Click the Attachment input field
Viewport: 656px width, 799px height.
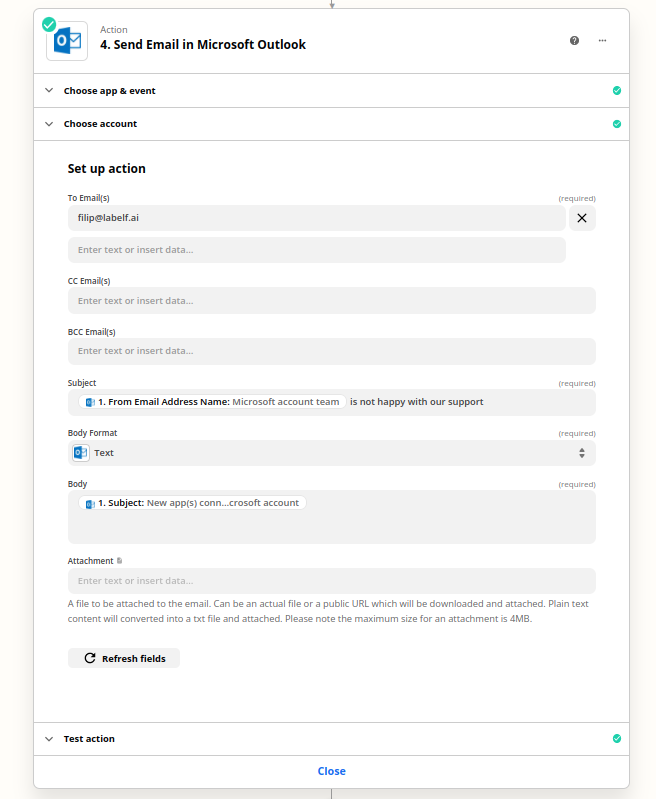331,581
